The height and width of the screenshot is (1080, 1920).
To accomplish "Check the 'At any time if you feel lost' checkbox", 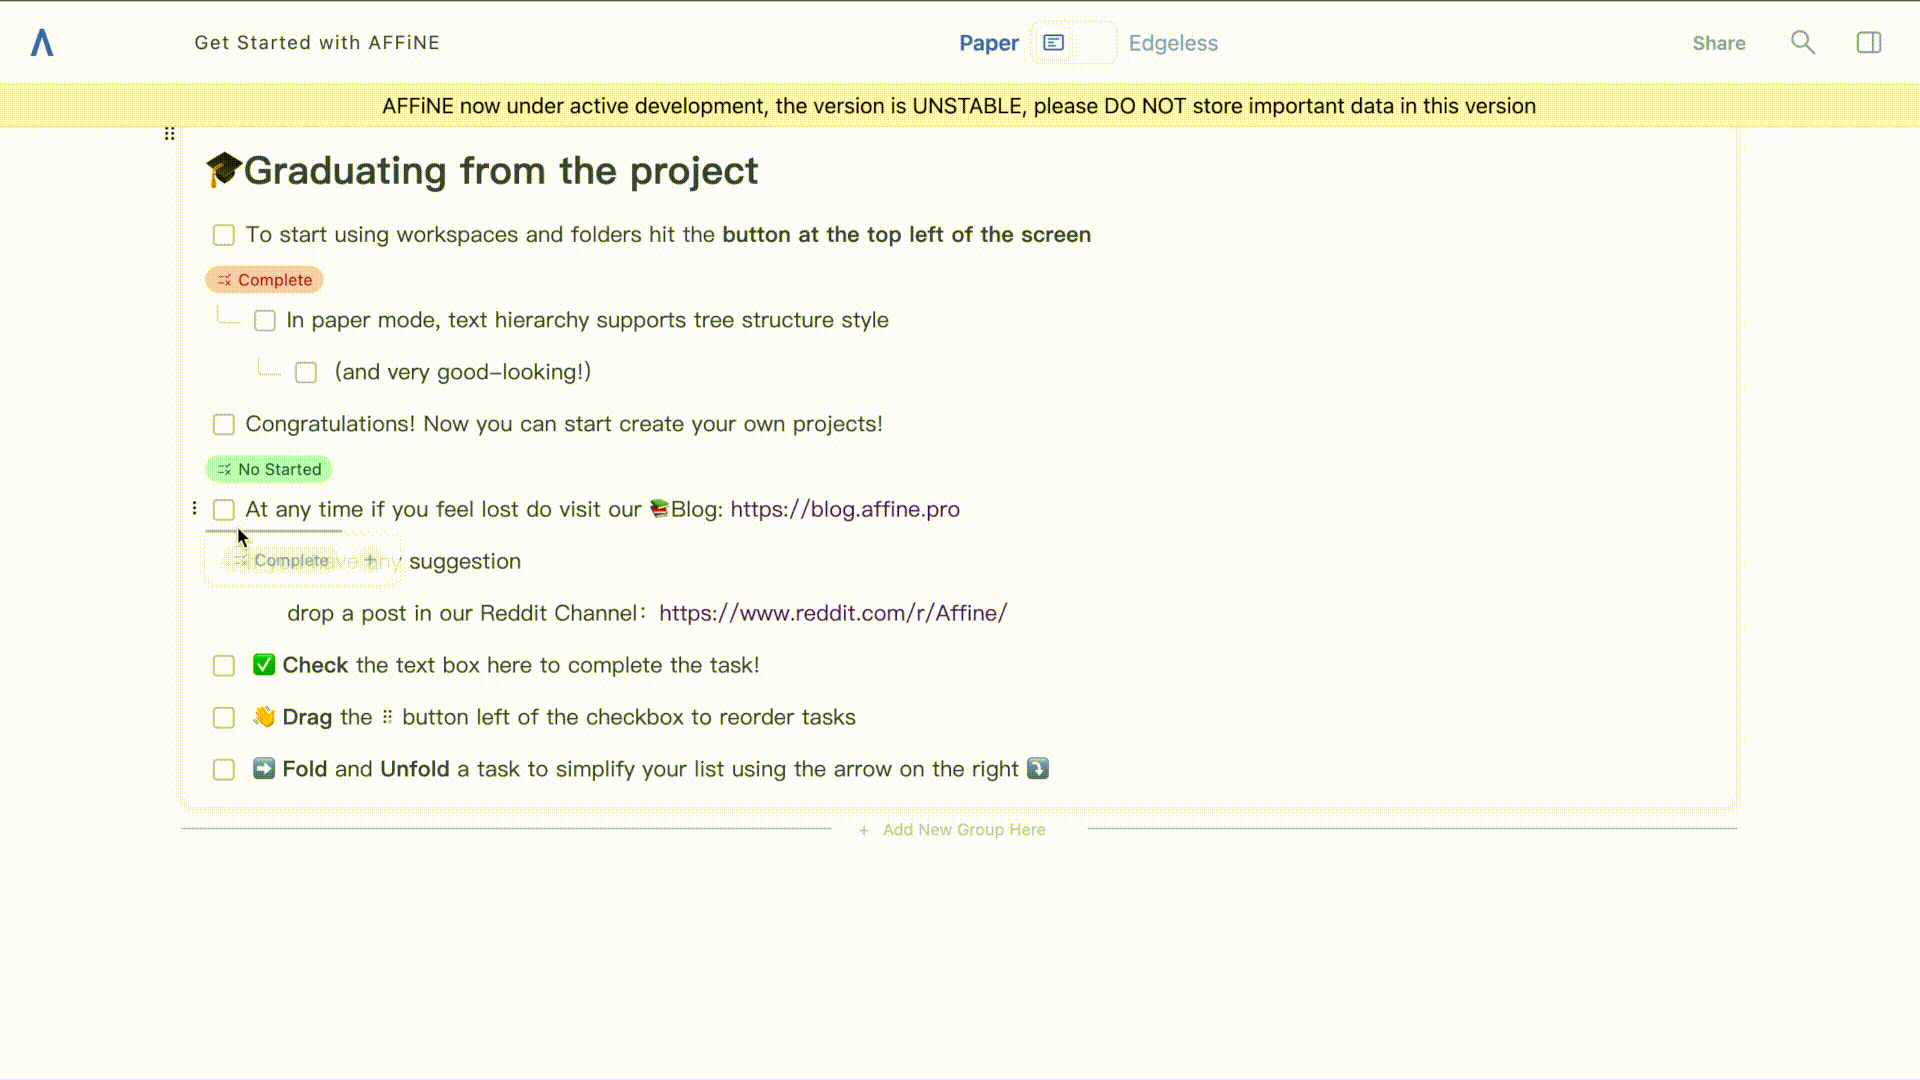I will [x=224, y=510].
